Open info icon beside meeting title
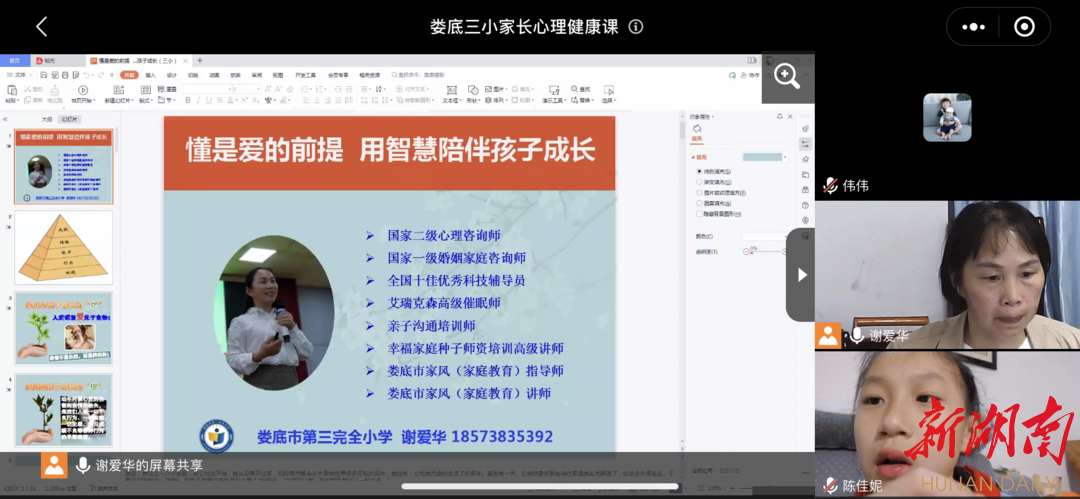 [x=636, y=27]
